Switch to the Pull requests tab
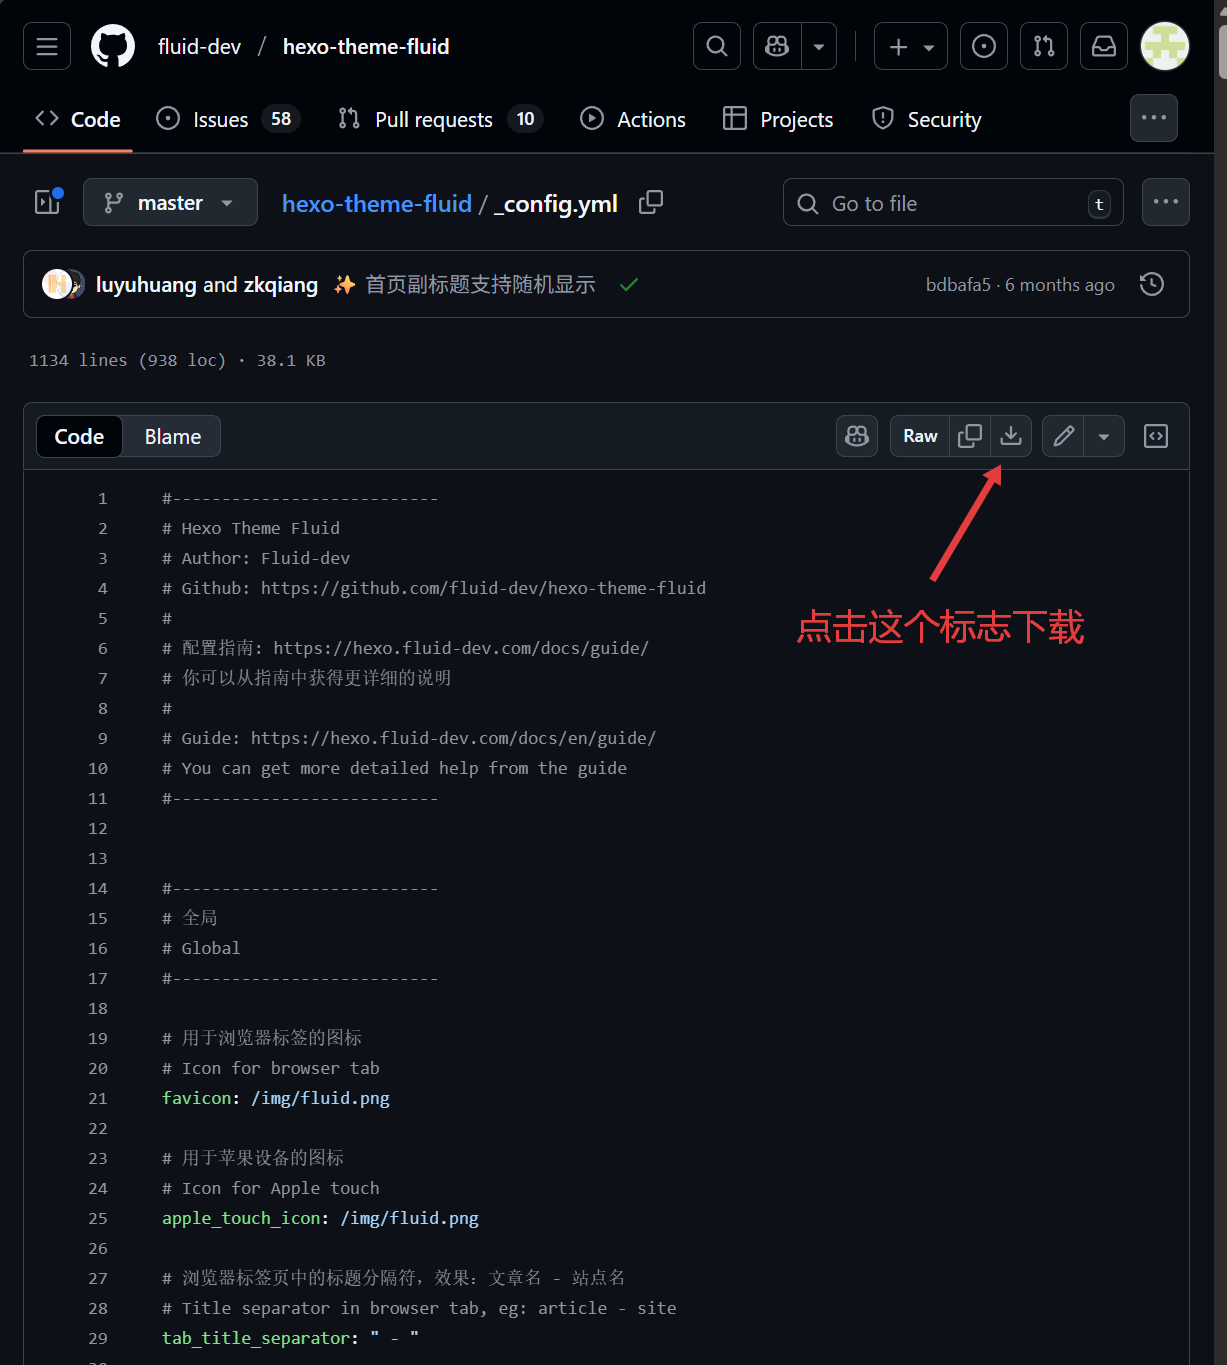This screenshot has height=1365, width=1227. click(x=440, y=119)
